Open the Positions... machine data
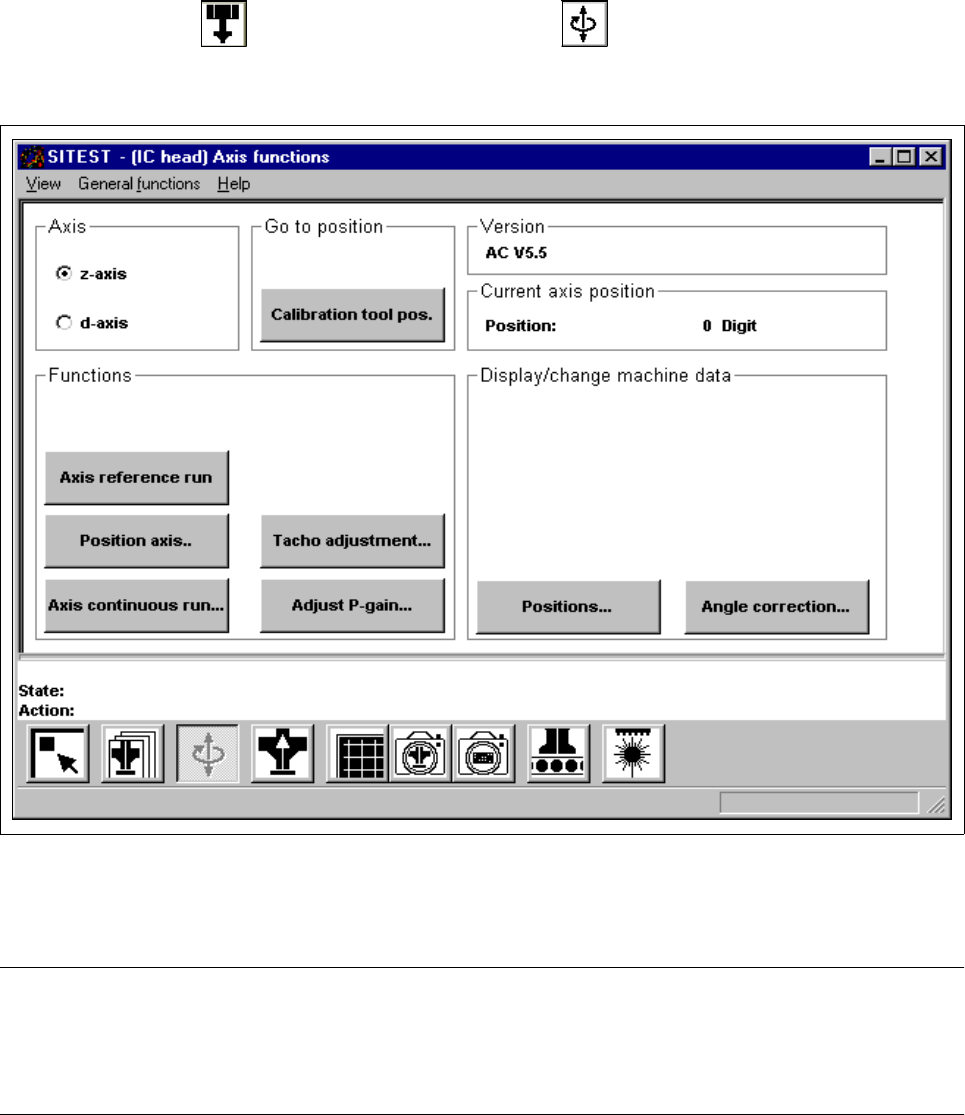 (x=568, y=607)
